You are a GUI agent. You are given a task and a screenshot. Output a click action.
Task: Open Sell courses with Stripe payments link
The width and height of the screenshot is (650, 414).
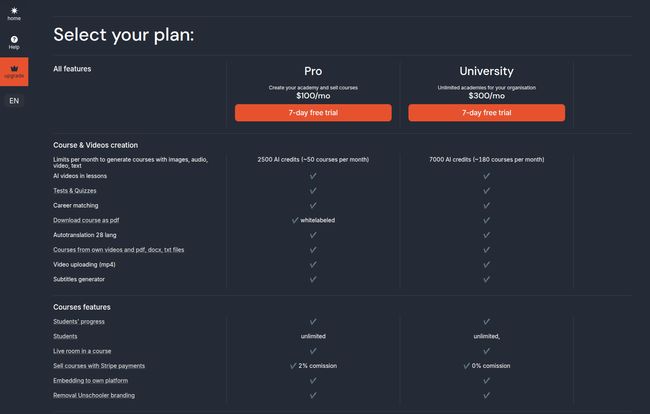99,366
